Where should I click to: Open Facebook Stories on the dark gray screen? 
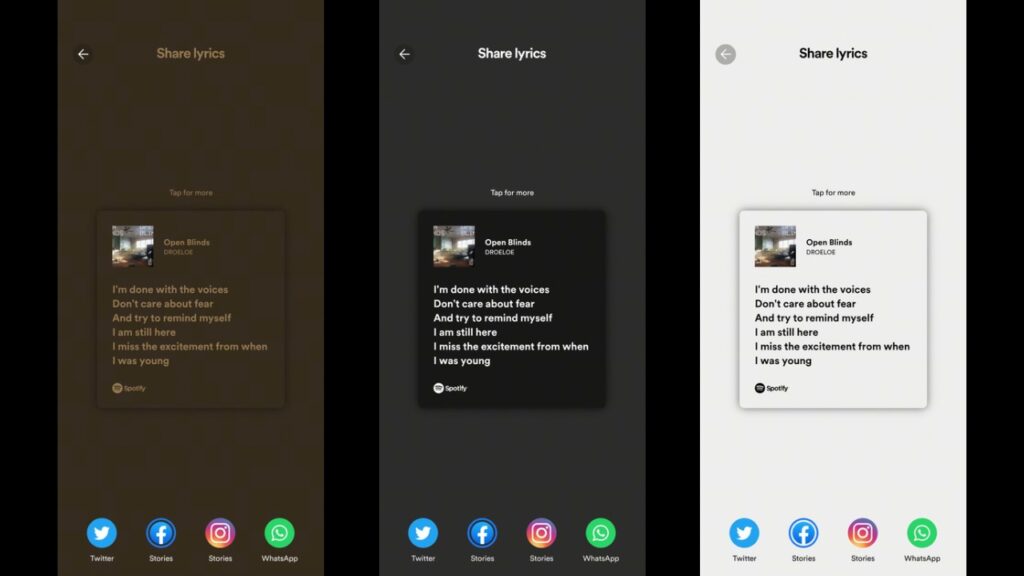tap(482, 533)
